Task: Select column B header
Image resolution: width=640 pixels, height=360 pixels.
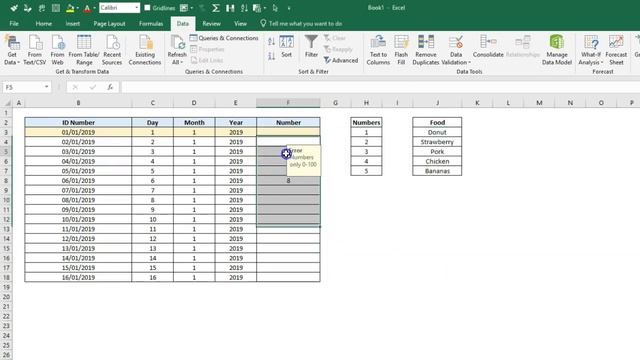Action: click(78, 103)
